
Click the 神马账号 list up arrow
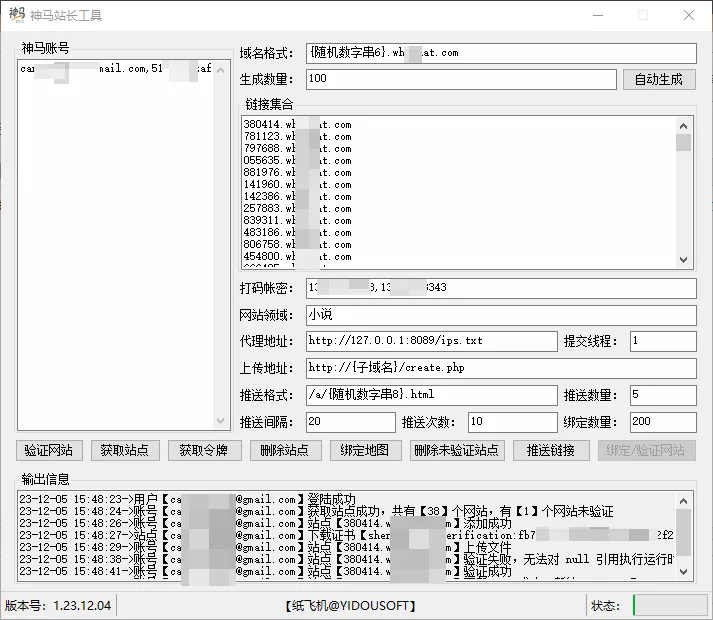(221, 70)
